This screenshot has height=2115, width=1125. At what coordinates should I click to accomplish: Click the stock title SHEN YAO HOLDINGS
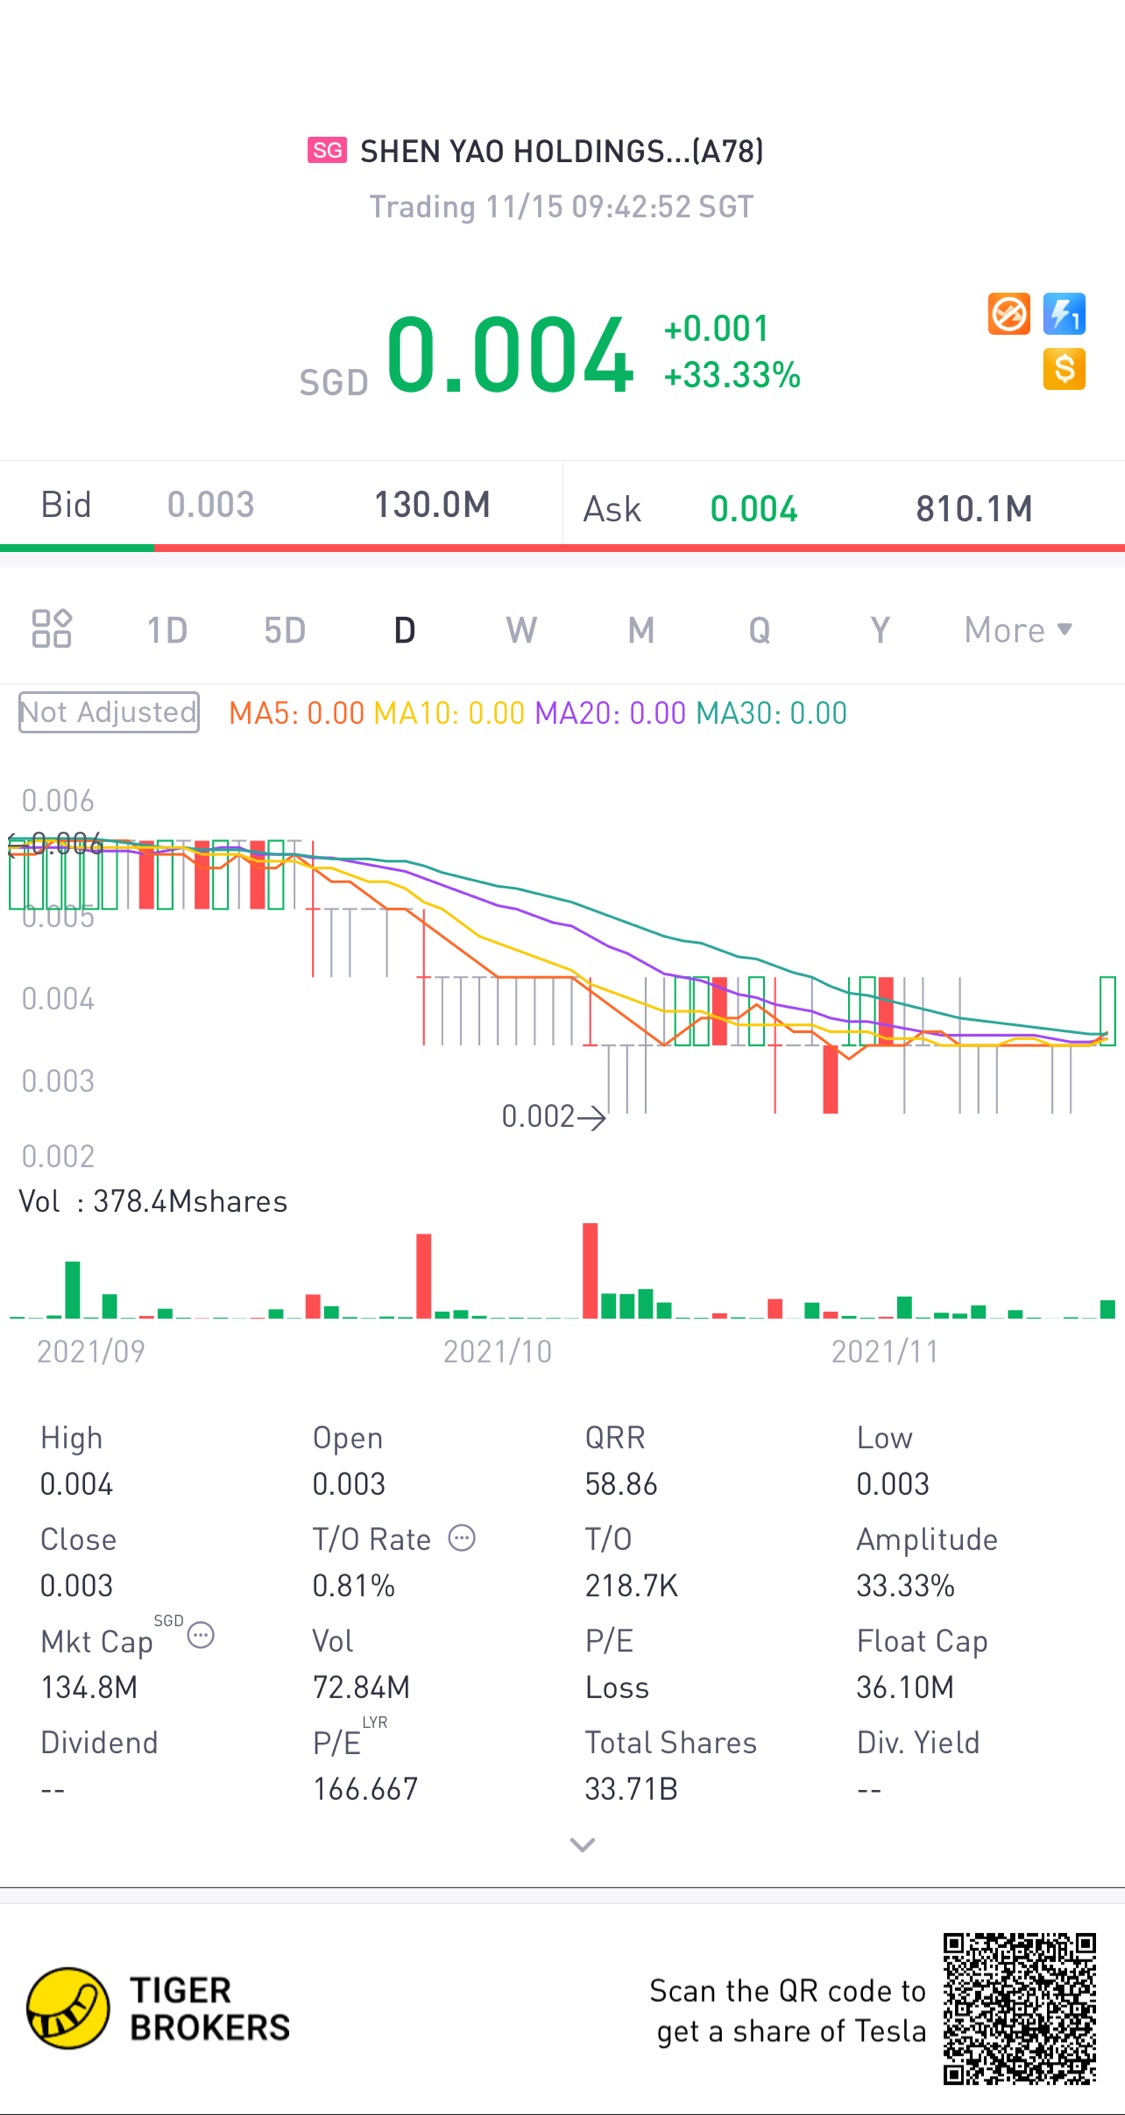(562, 151)
